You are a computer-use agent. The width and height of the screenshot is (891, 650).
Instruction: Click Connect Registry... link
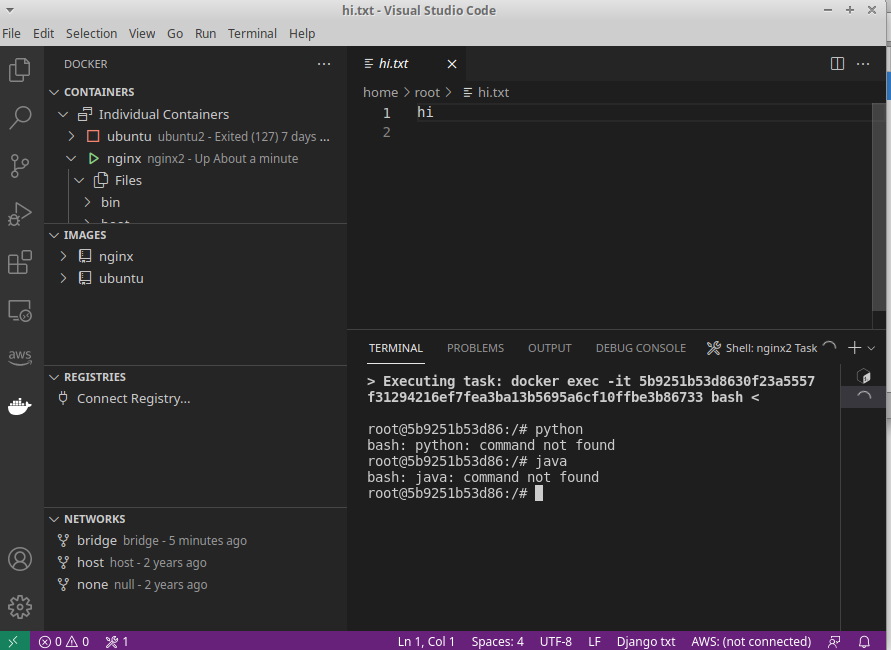134,399
